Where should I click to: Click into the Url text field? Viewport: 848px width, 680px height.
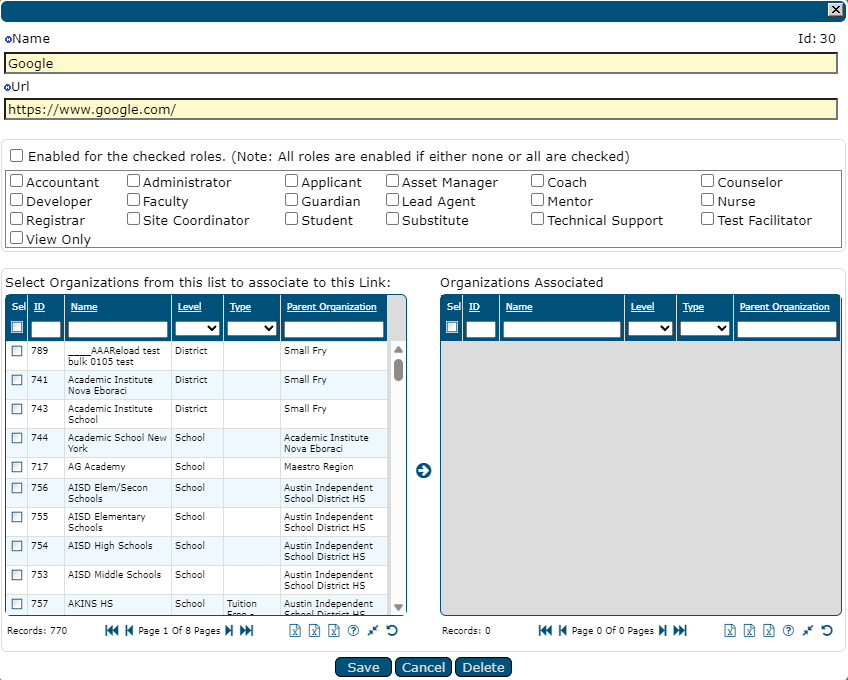coord(420,110)
